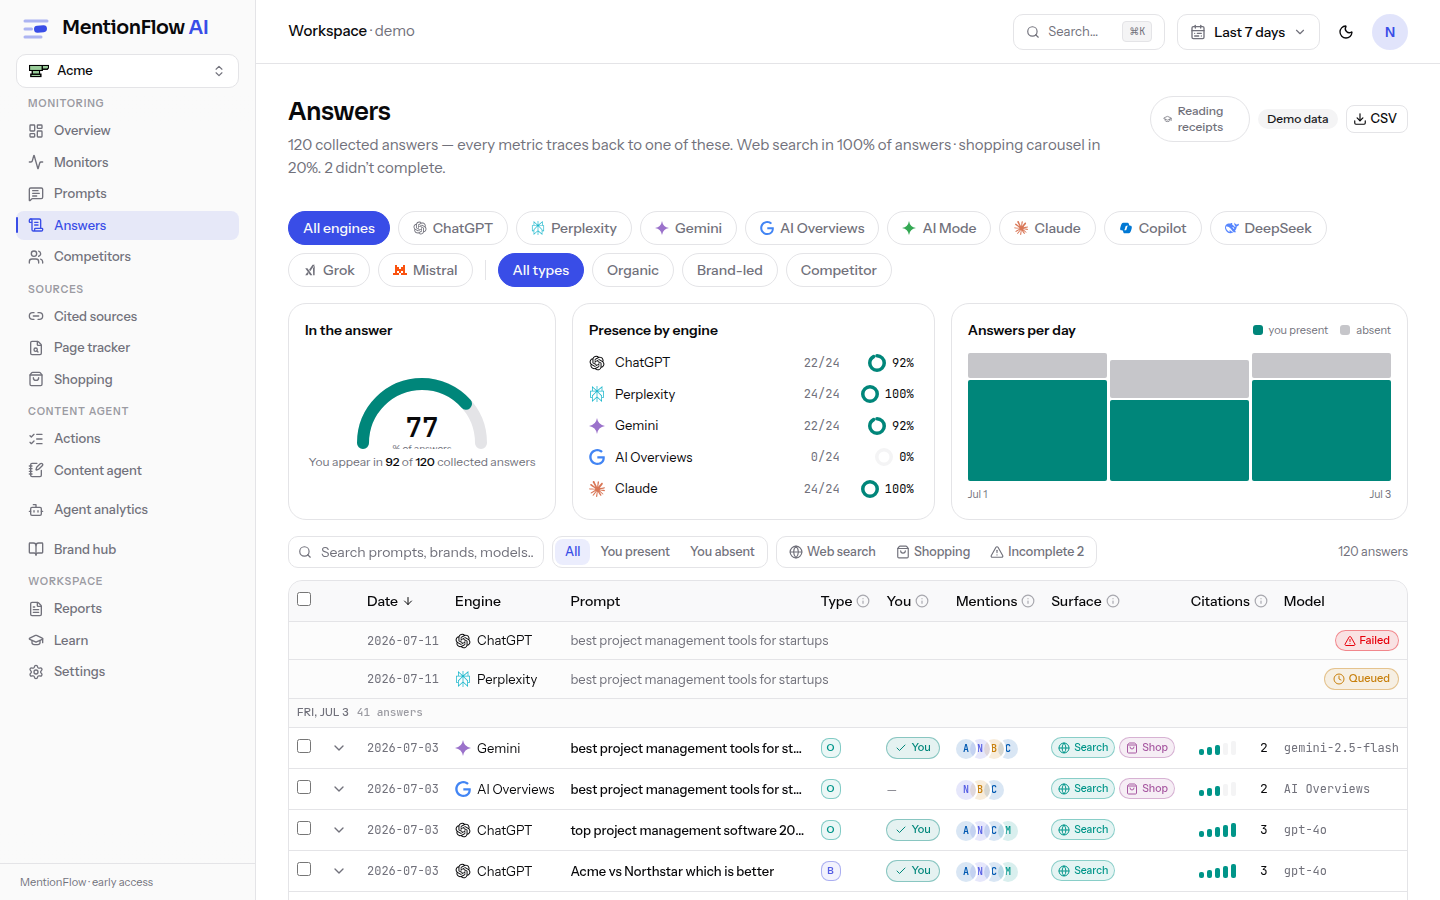The height and width of the screenshot is (900, 1440).
Task: Open Last 7 days date range dropdown
Action: point(1248,32)
